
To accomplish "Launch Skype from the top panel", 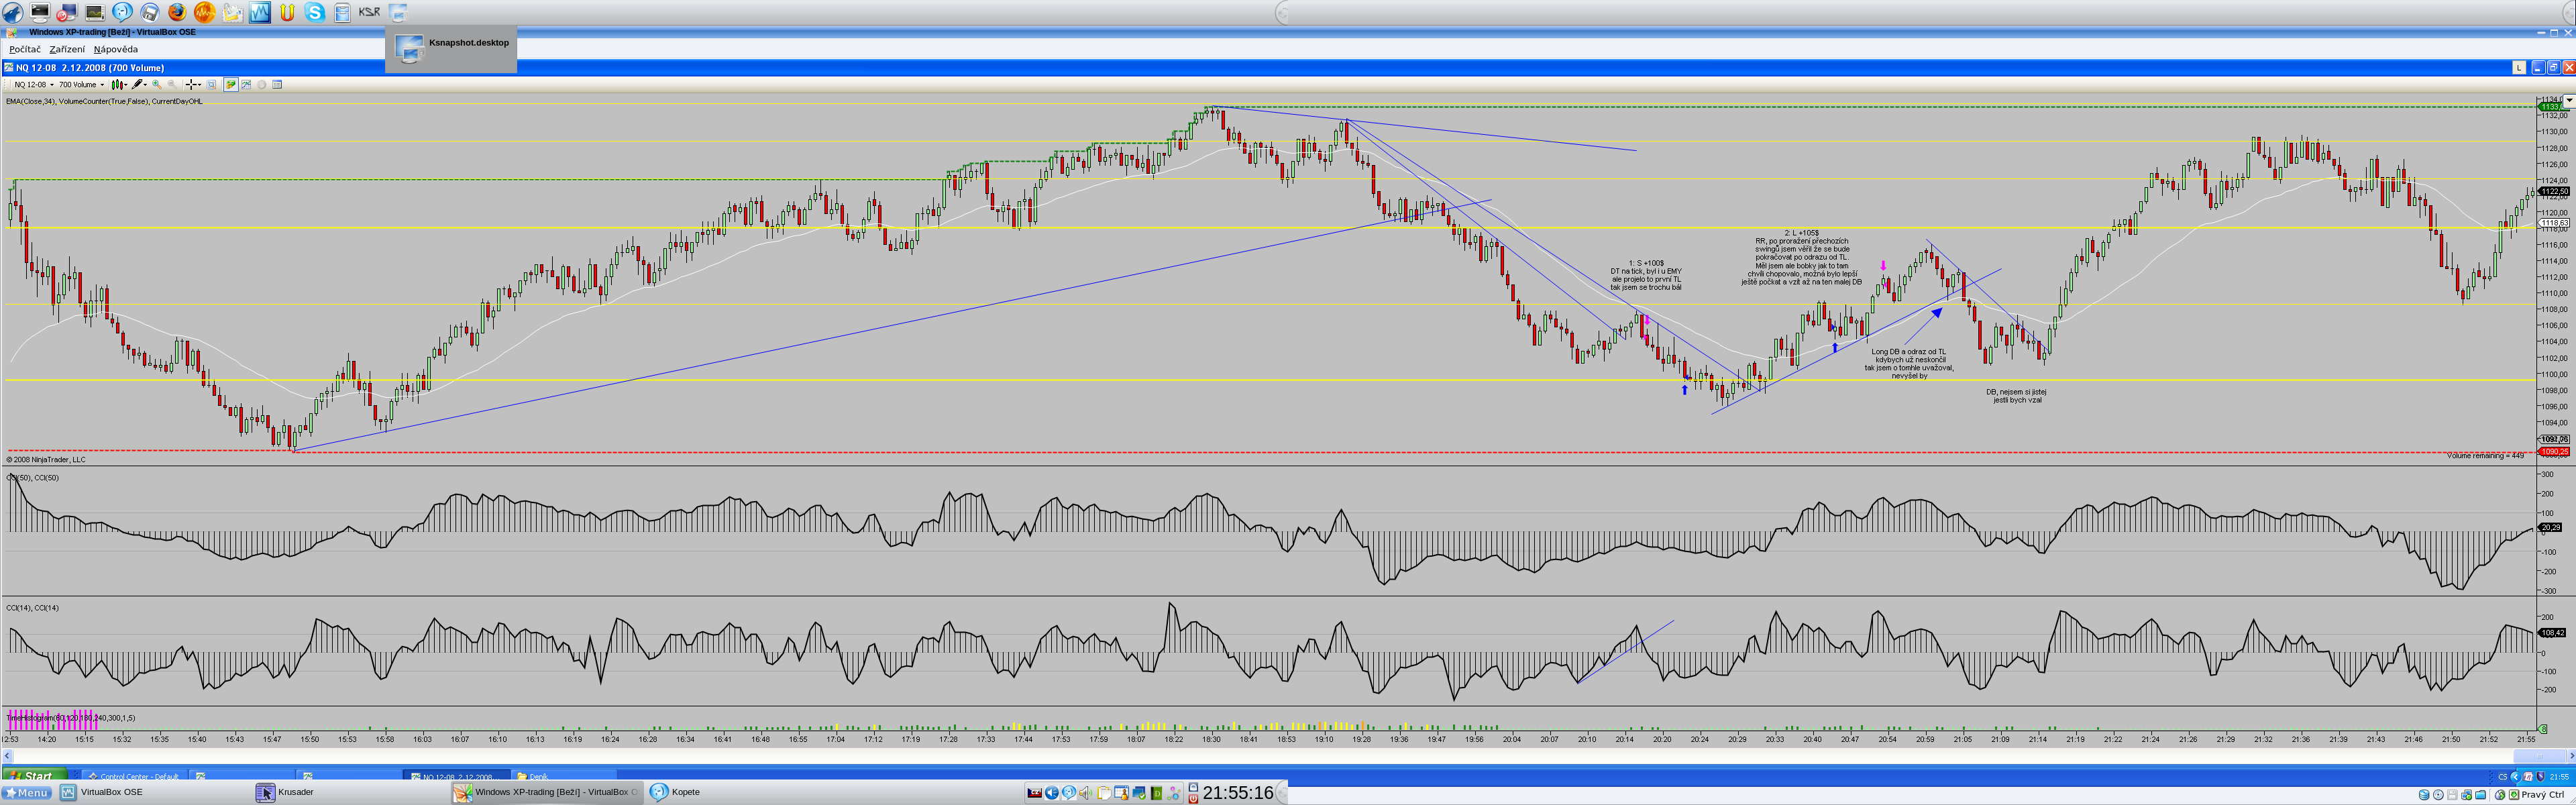I will click(x=315, y=12).
